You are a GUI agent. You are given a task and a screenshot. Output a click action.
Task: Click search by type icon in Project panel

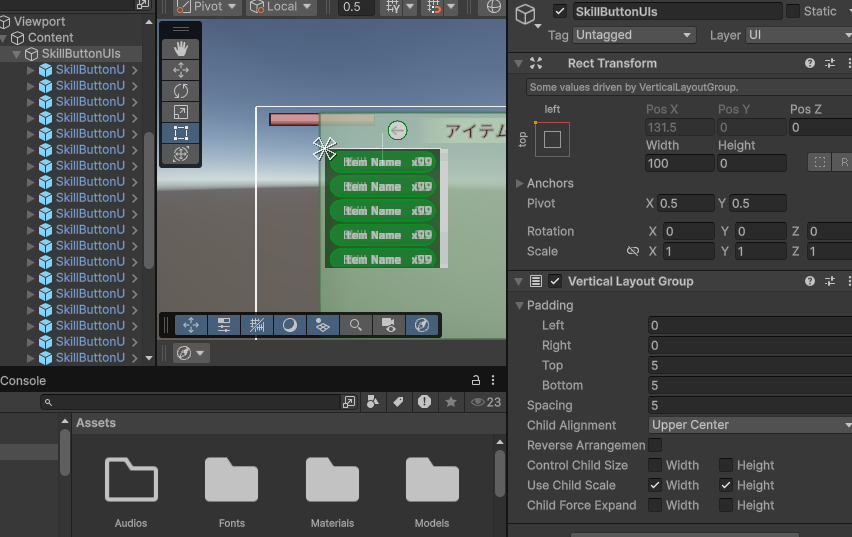(372, 402)
